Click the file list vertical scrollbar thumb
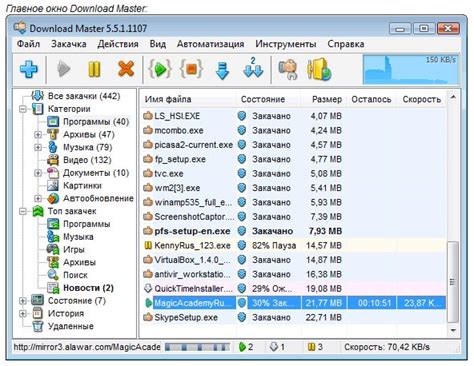 click(x=453, y=282)
